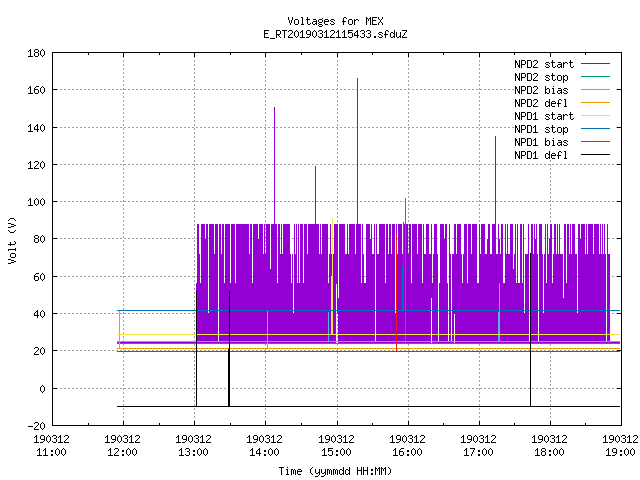
Task: Click the 40 y-axis tick label
Action: point(39,314)
